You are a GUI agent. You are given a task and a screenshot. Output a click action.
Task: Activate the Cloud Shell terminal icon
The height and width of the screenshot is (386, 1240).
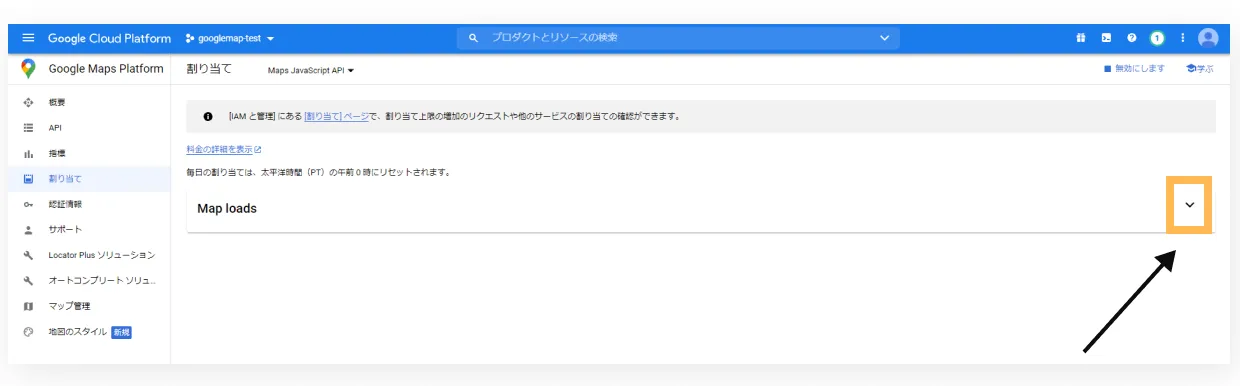point(1106,38)
